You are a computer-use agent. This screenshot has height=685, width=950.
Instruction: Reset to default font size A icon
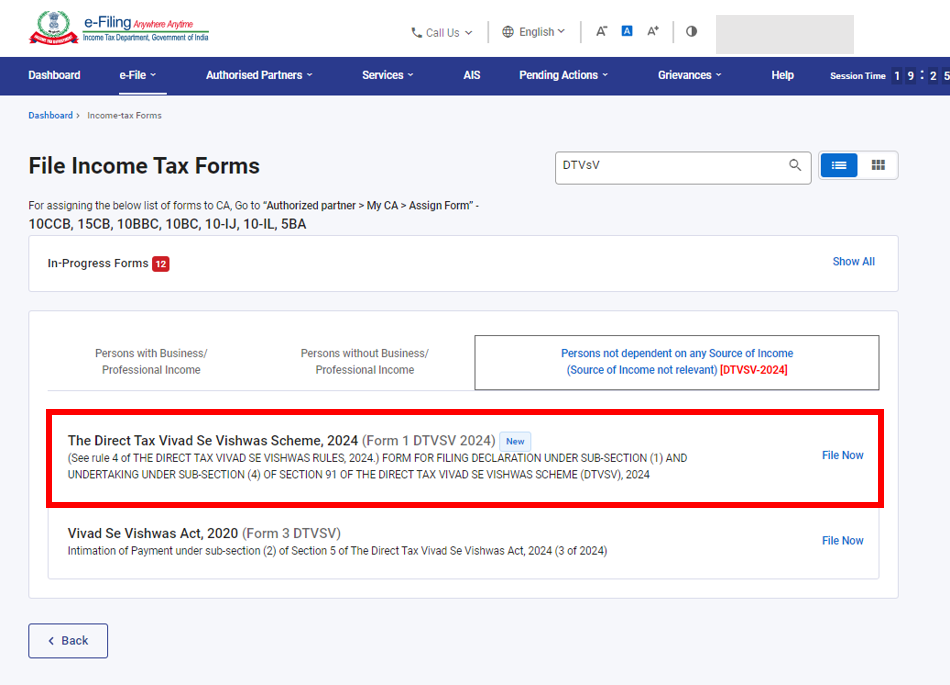627,31
